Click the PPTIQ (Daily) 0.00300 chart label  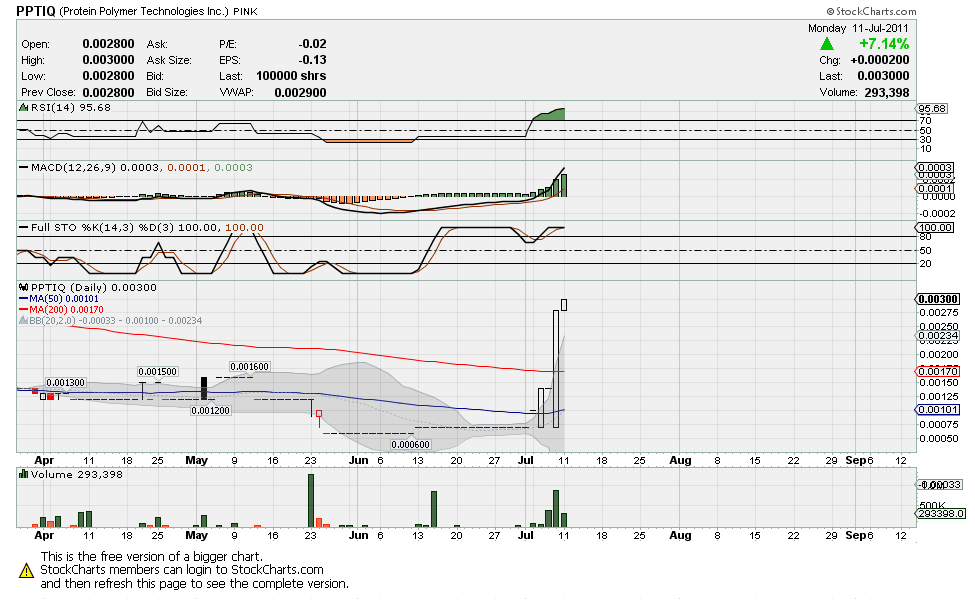coord(94,287)
